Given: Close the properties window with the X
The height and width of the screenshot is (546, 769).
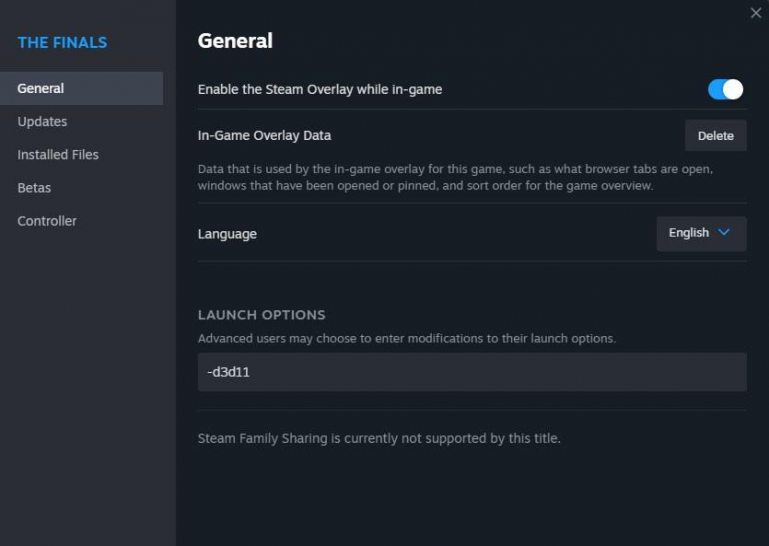Looking at the screenshot, I should click(x=756, y=12).
